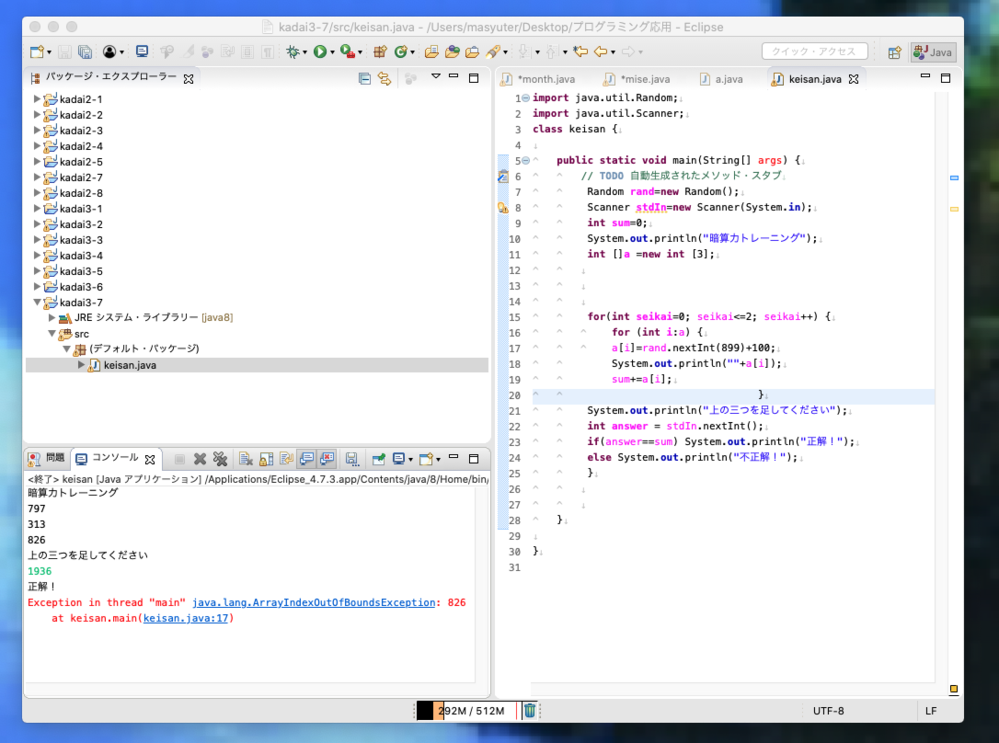Toggle show console when standard output changes

306,459
